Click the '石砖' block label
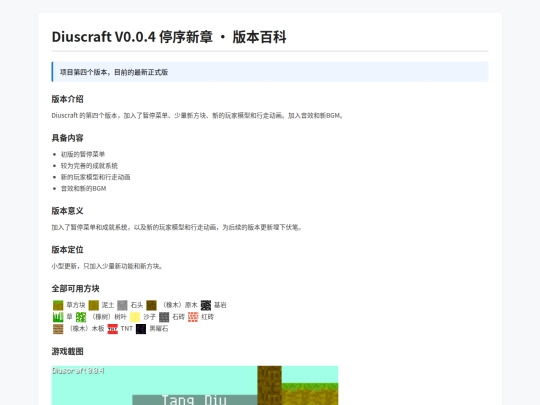The image size is (540, 405). [x=178, y=317]
